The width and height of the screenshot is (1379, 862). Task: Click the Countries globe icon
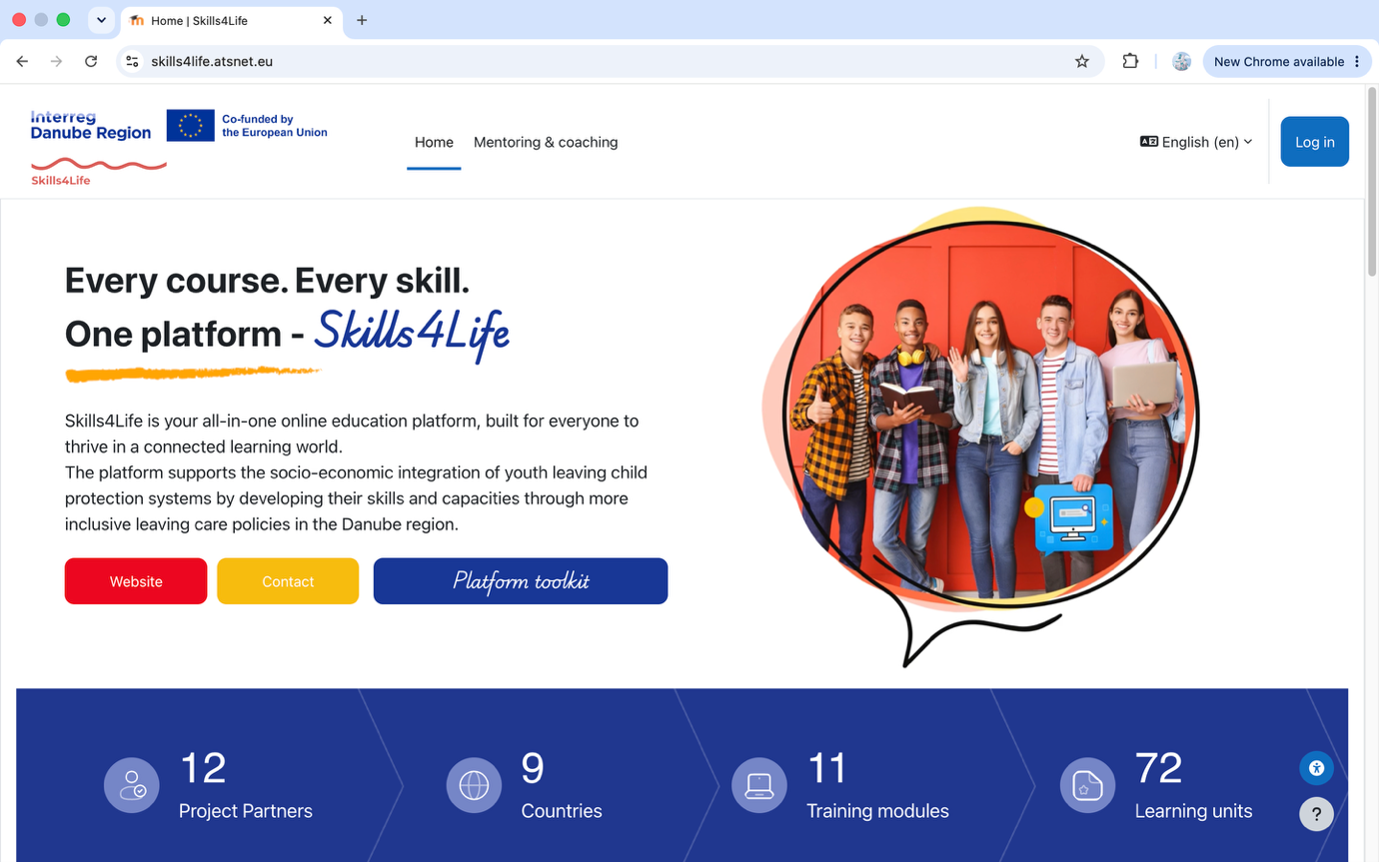pos(474,785)
